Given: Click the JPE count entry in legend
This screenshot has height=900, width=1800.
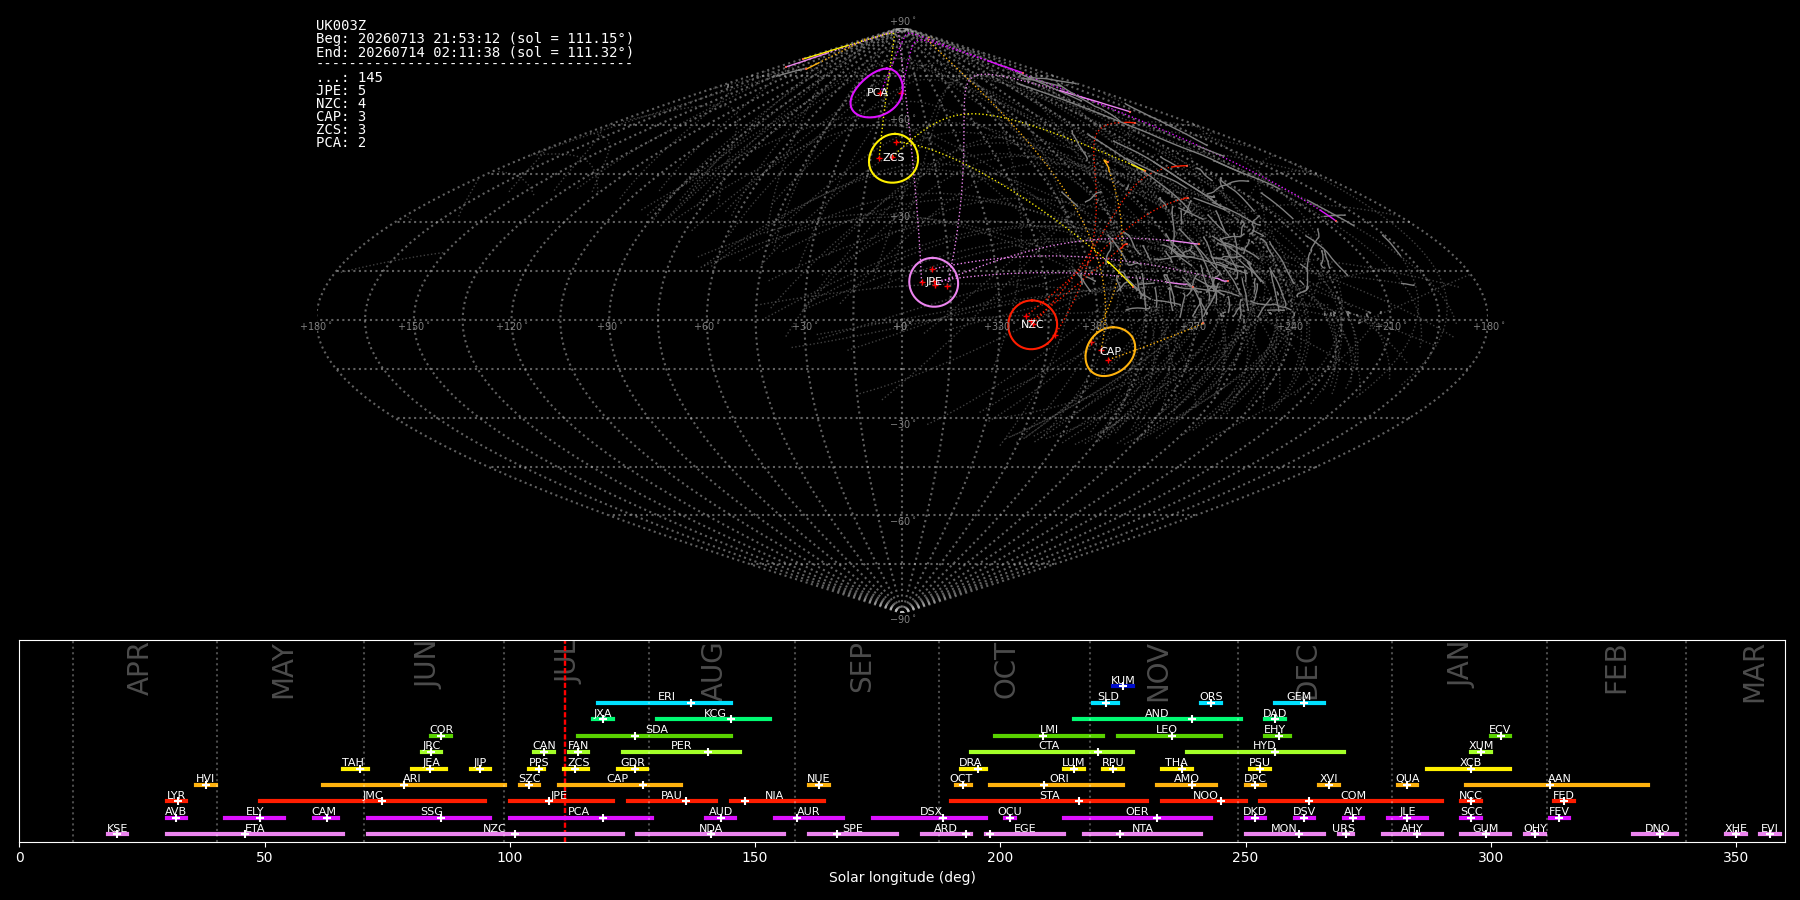Looking at the screenshot, I should coord(341,91).
